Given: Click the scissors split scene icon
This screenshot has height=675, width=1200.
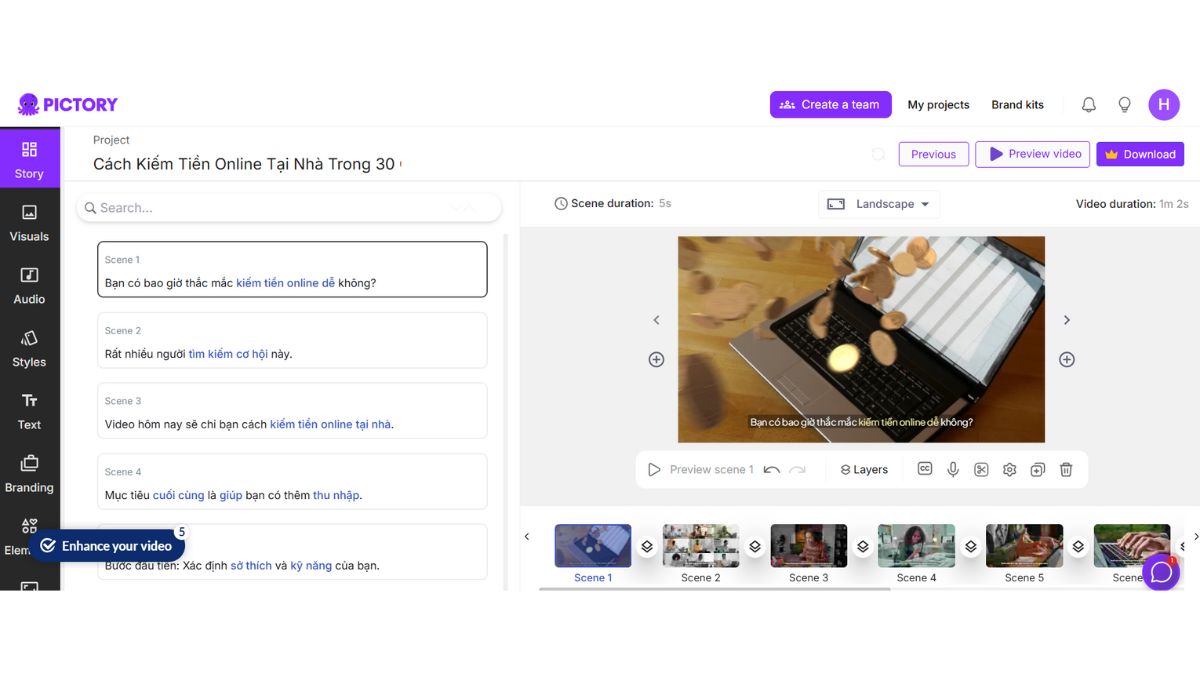Looking at the screenshot, I should 981,469.
